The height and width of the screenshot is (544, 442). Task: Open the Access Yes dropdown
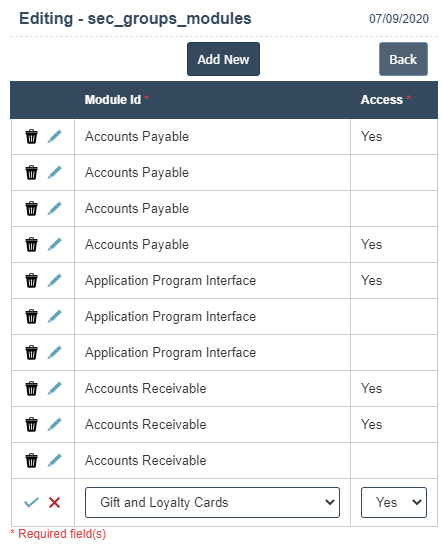[394, 502]
